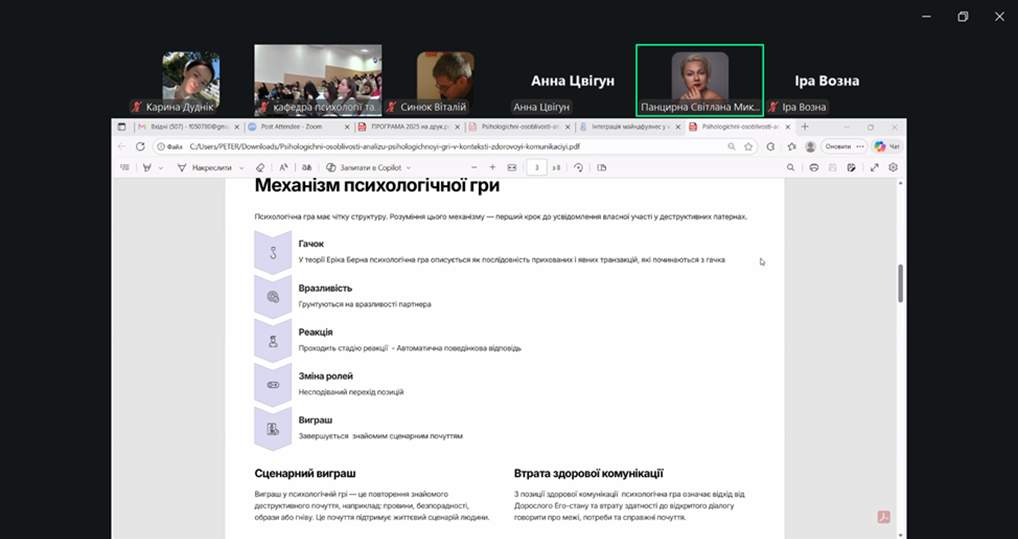Select the Erase tool in PDF toolbar
The image size is (1018, 539).
pos(260,168)
